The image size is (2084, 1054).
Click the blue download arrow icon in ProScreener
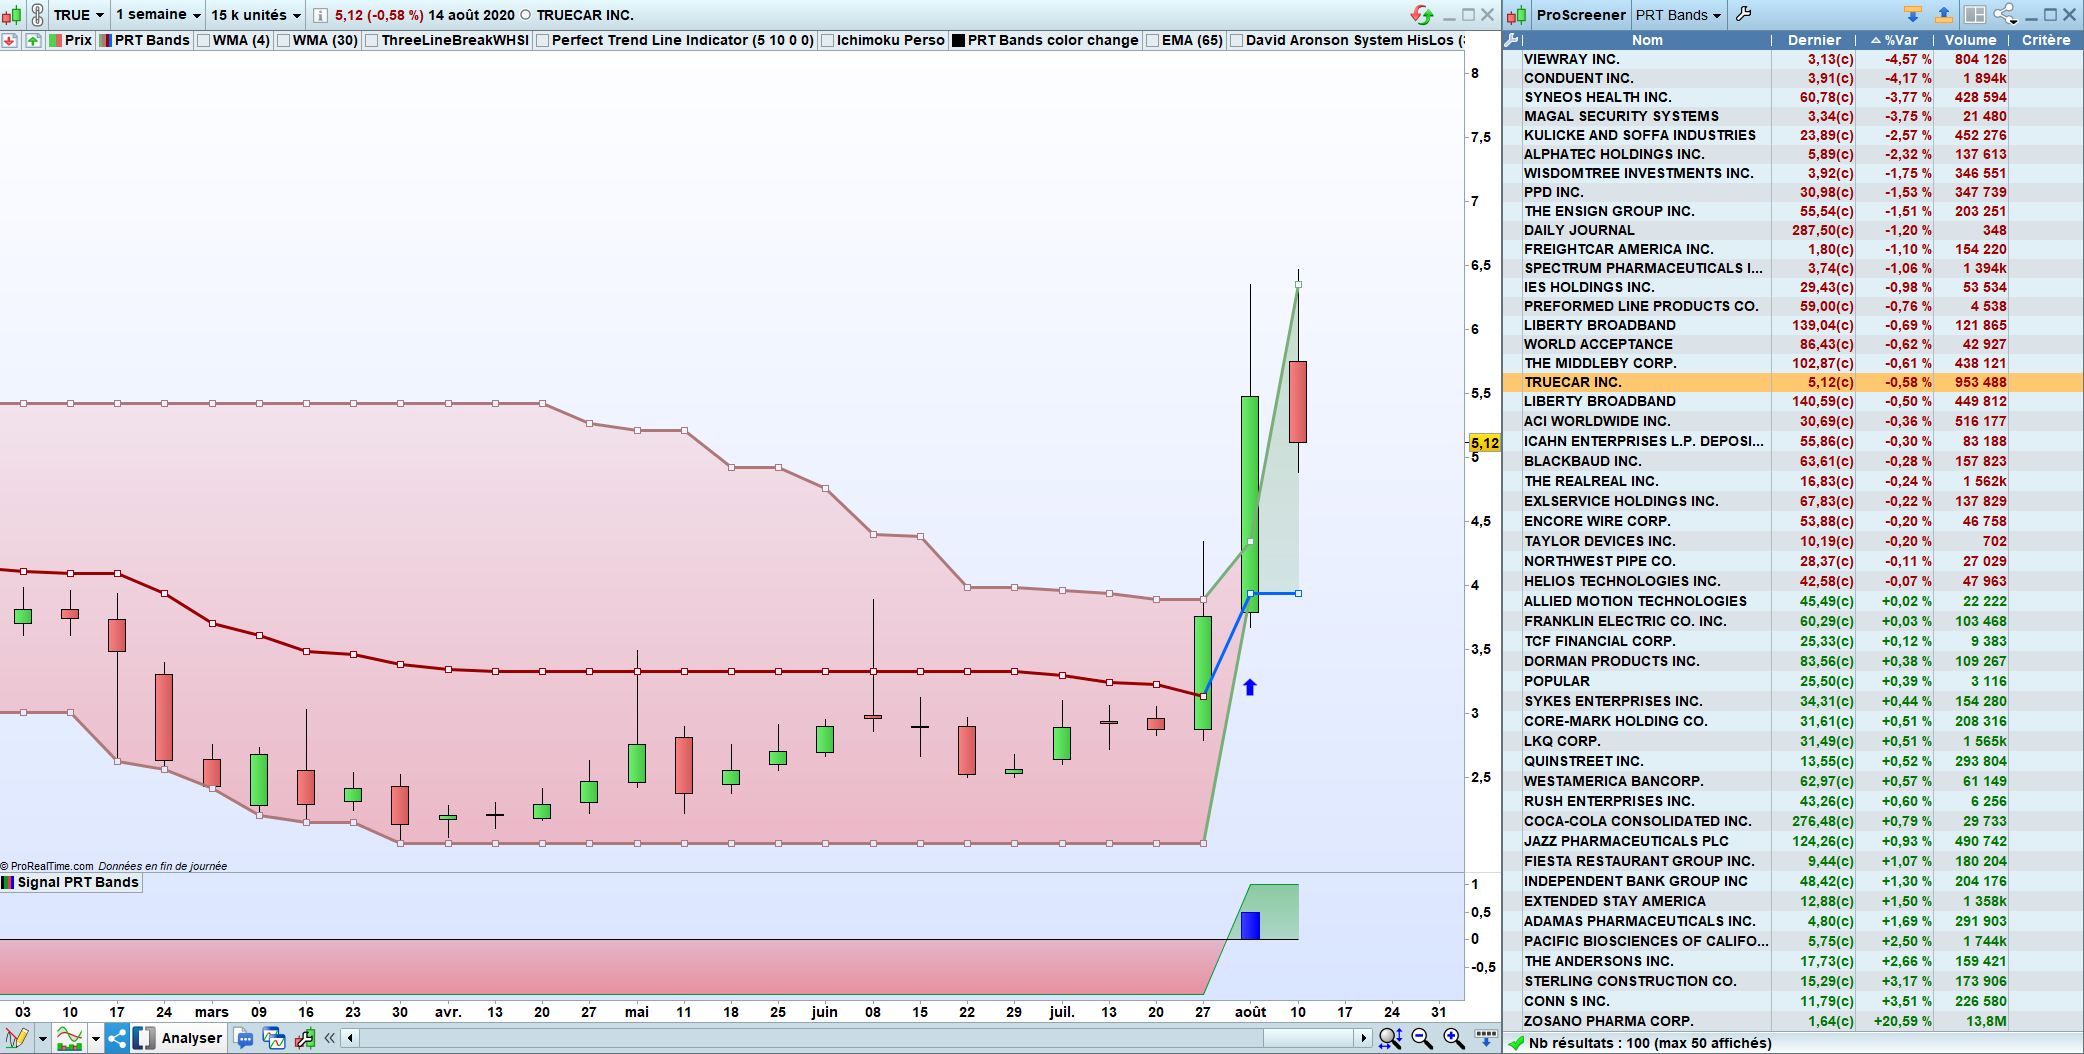pyautogui.click(x=1913, y=14)
